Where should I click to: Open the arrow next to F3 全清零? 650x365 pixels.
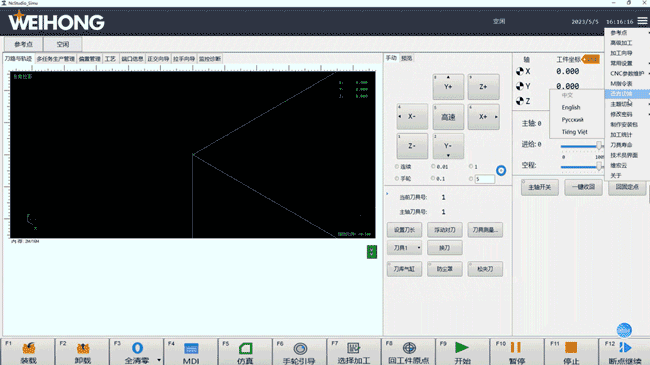(159, 360)
